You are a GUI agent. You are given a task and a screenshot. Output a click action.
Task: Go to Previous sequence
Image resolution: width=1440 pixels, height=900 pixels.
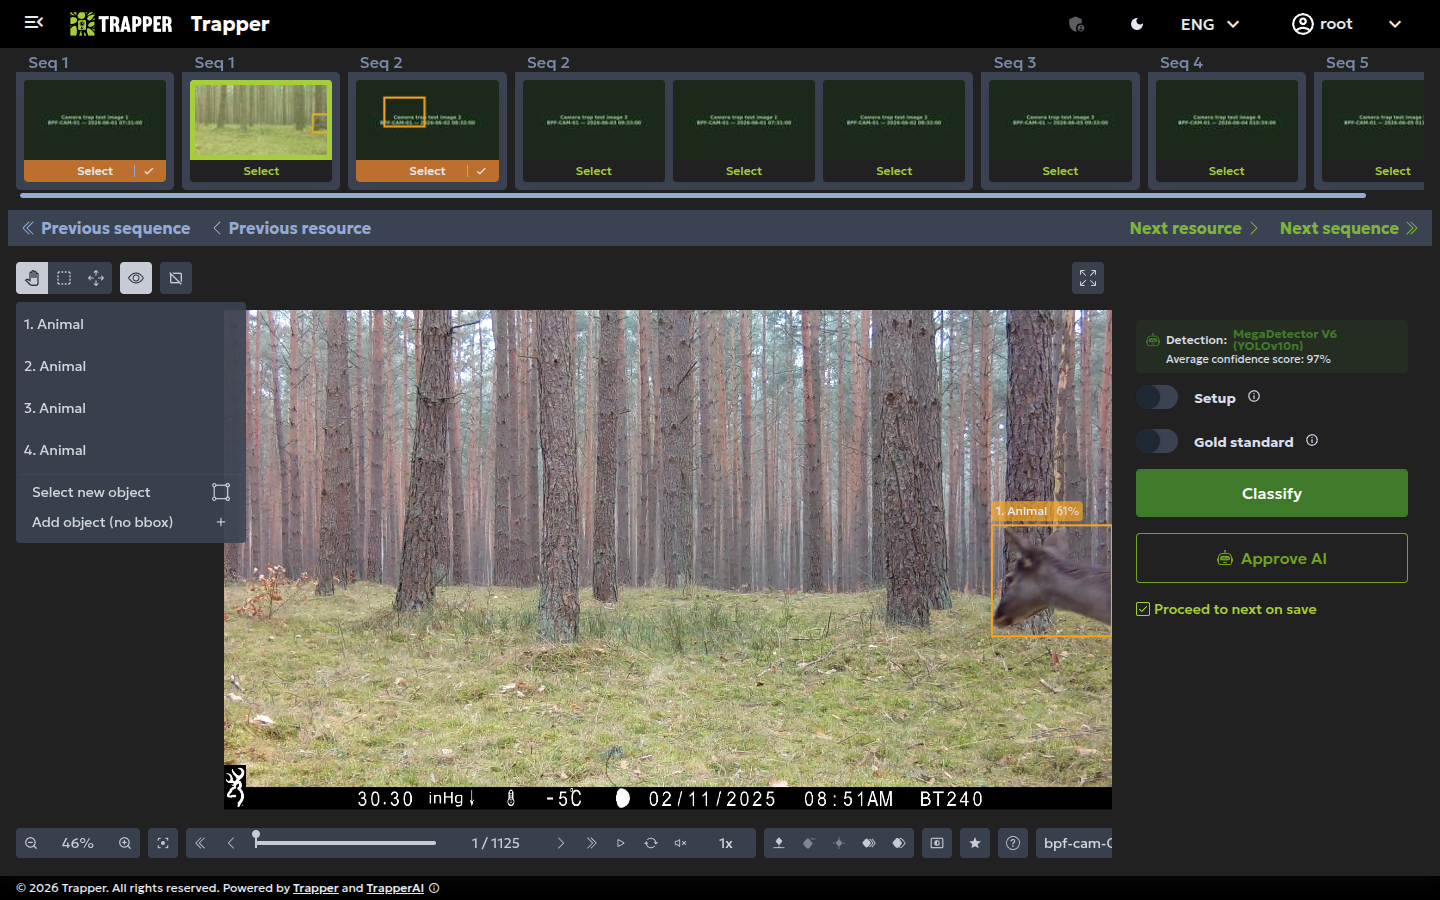(x=106, y=228)
